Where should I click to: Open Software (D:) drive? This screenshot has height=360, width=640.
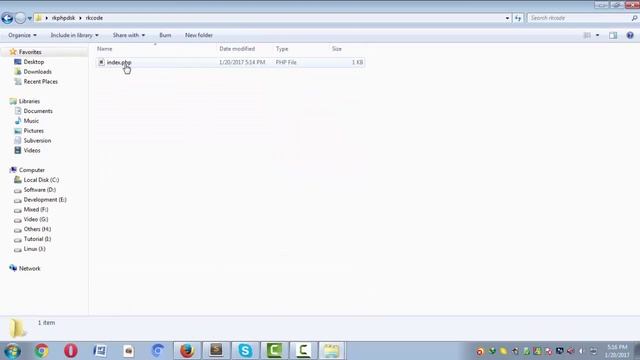40,190
